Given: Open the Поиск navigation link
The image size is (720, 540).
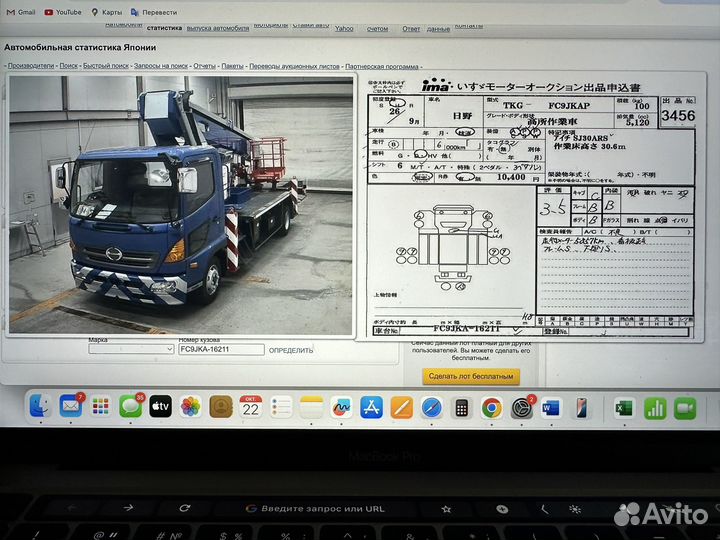Looking at the screenshot, I should (69, 66).
